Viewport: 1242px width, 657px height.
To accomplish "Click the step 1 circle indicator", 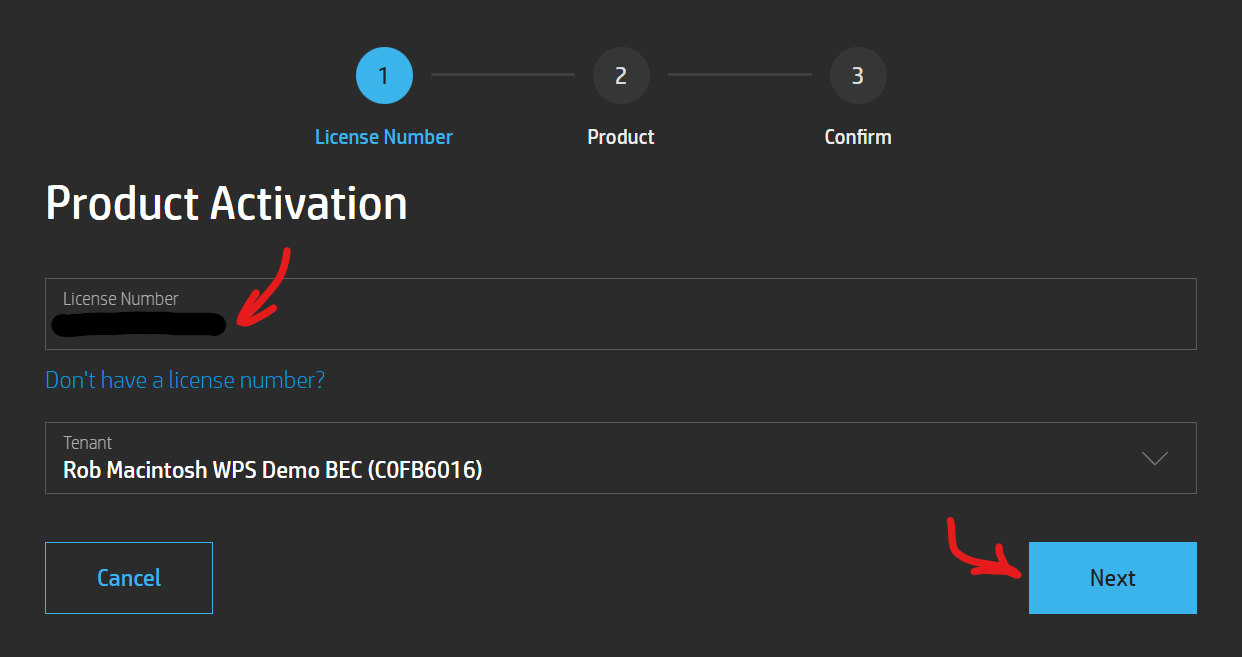I will 384,76.
